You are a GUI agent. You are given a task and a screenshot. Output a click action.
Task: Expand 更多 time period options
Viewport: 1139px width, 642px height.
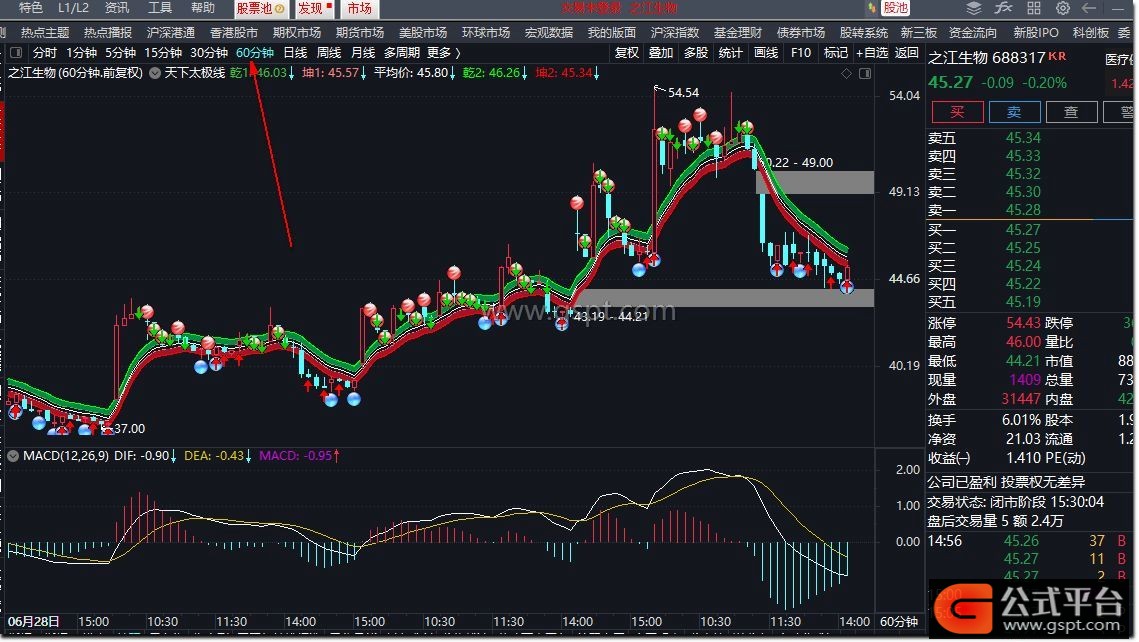coord(443,53)
